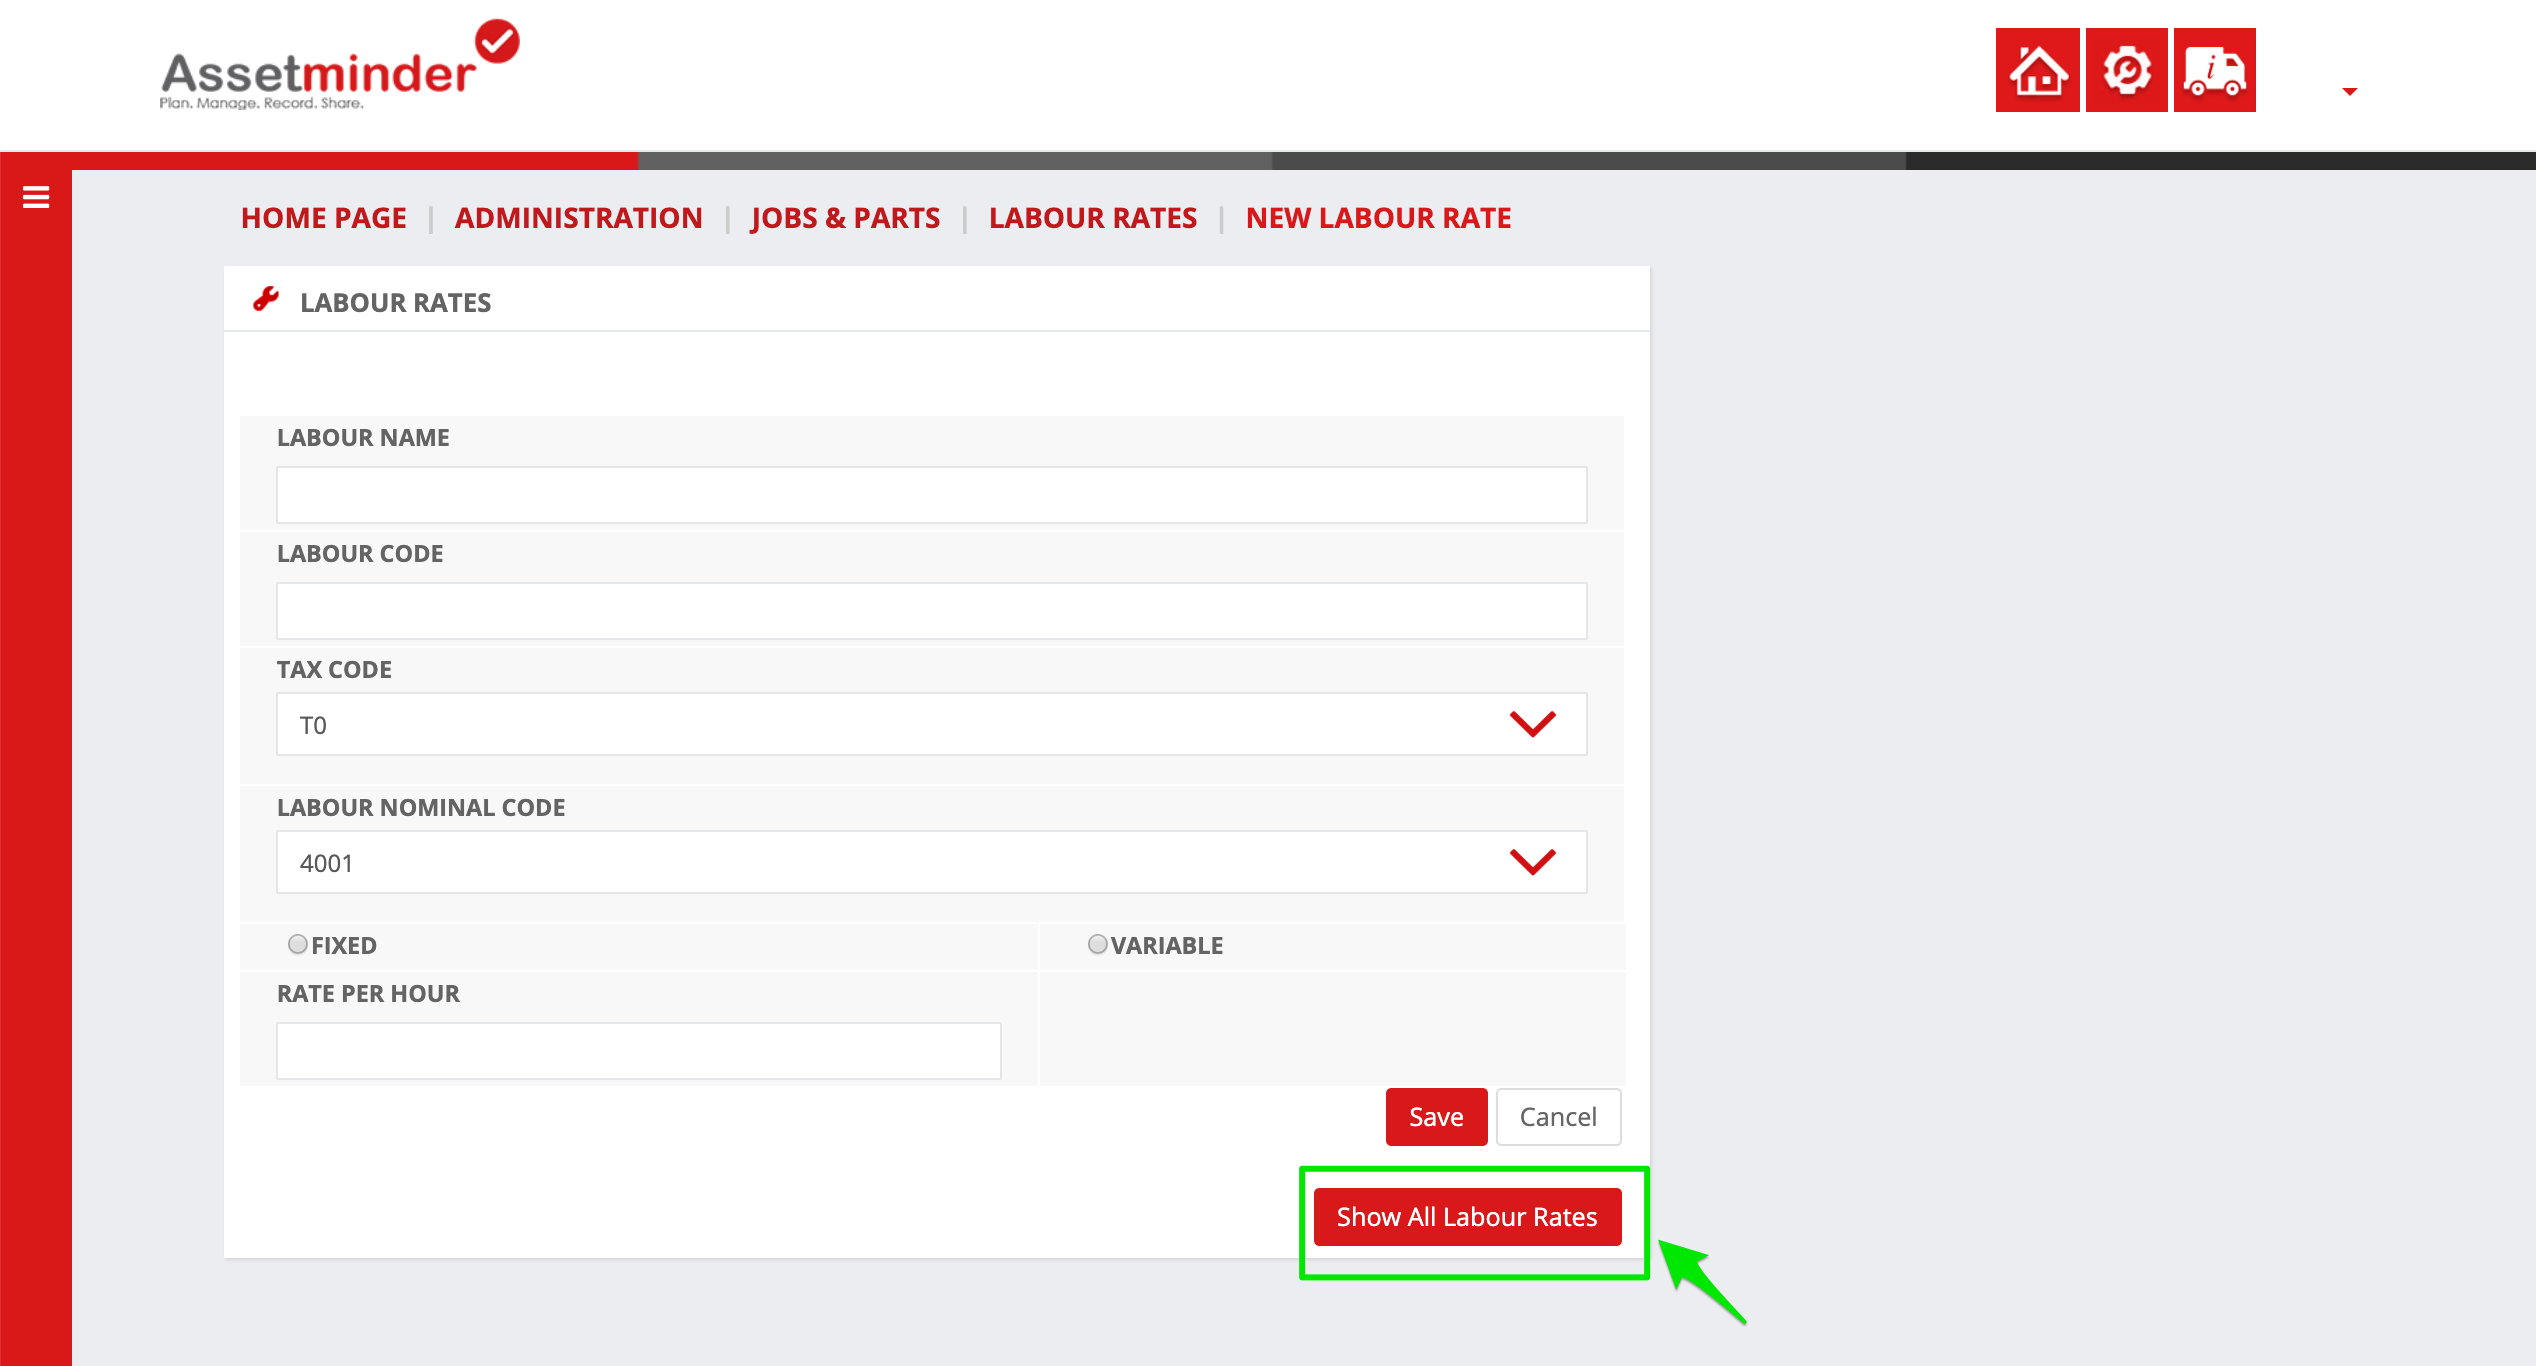Screen dimensions: 2536x1366
Task: Click the red Home icon button
Action: [2037, 70]
